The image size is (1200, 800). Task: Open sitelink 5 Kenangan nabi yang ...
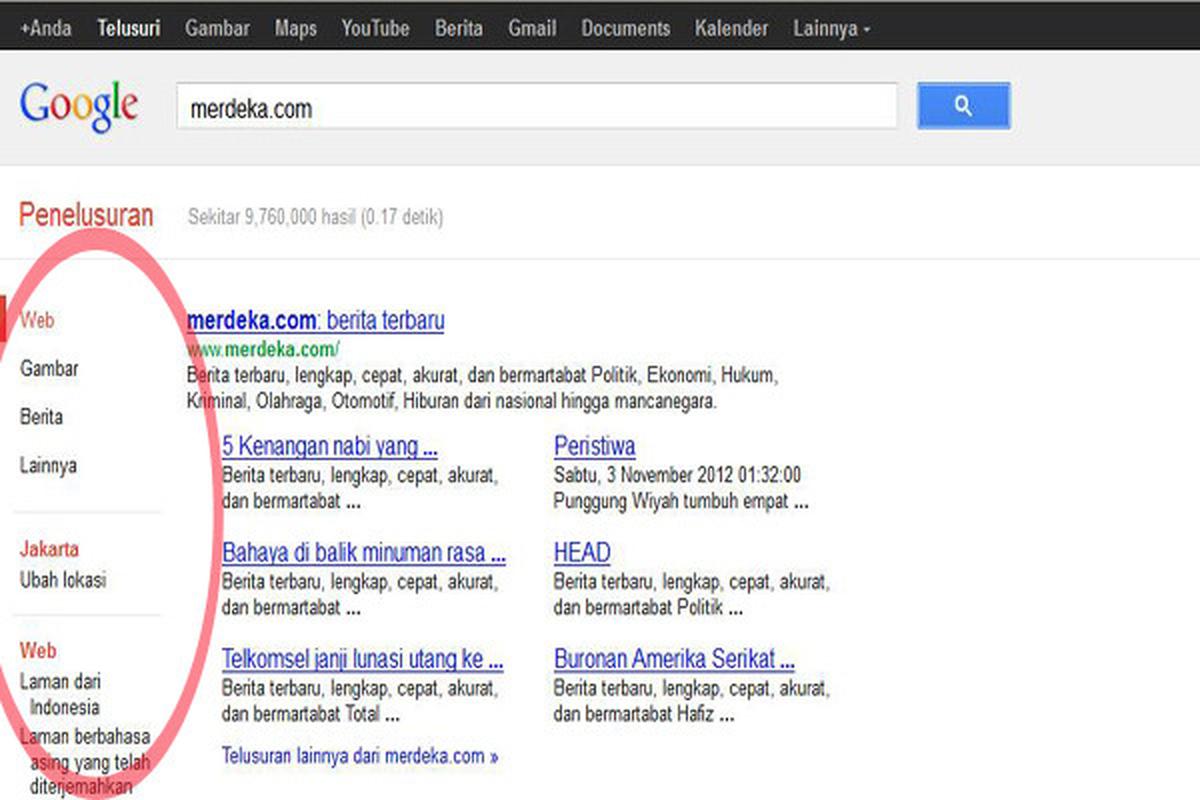click(330, 446)
